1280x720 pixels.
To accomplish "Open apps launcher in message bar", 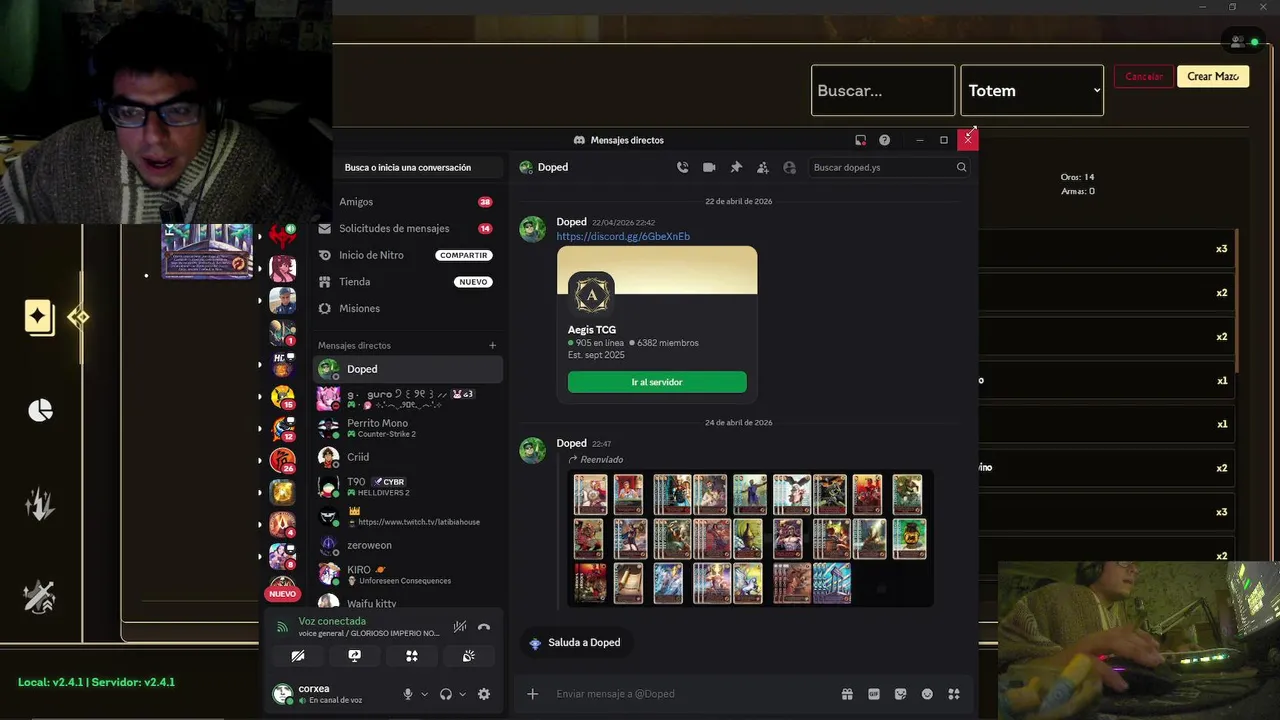I will 954,694.
